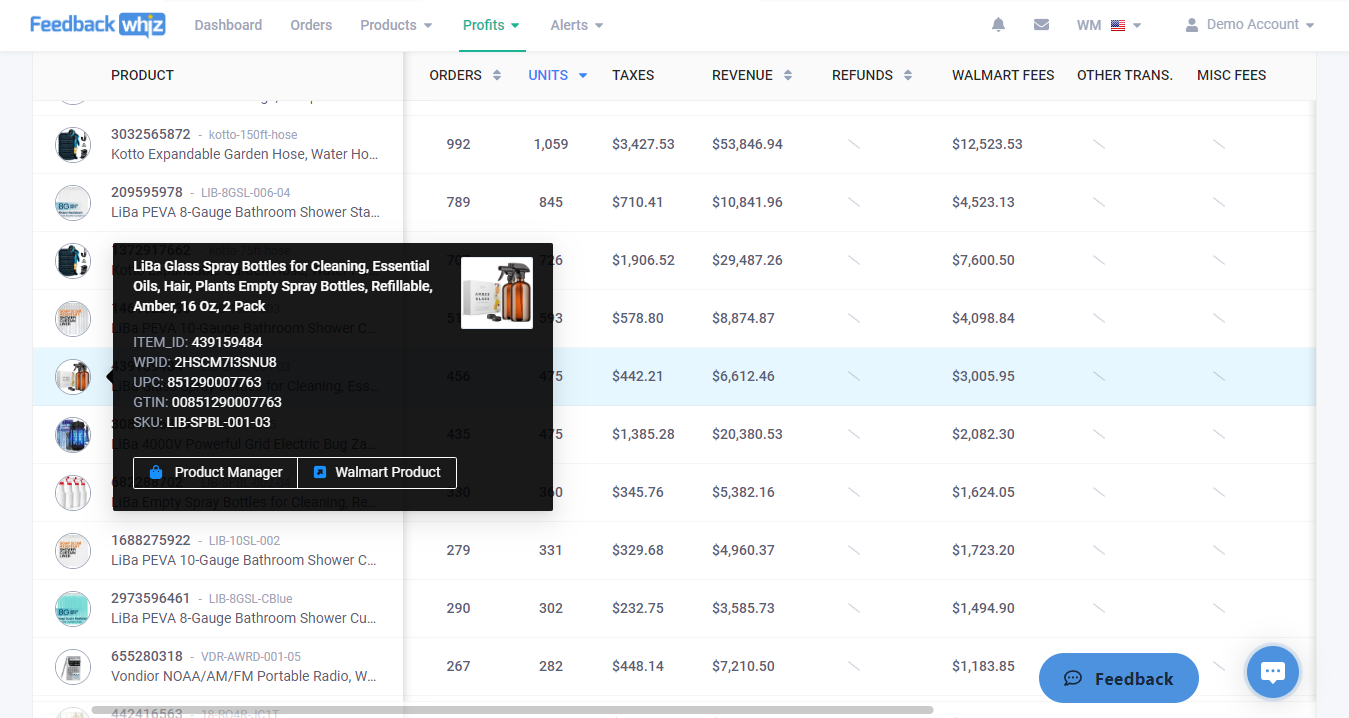Click Walmart fees value $4,098.84

983,318
